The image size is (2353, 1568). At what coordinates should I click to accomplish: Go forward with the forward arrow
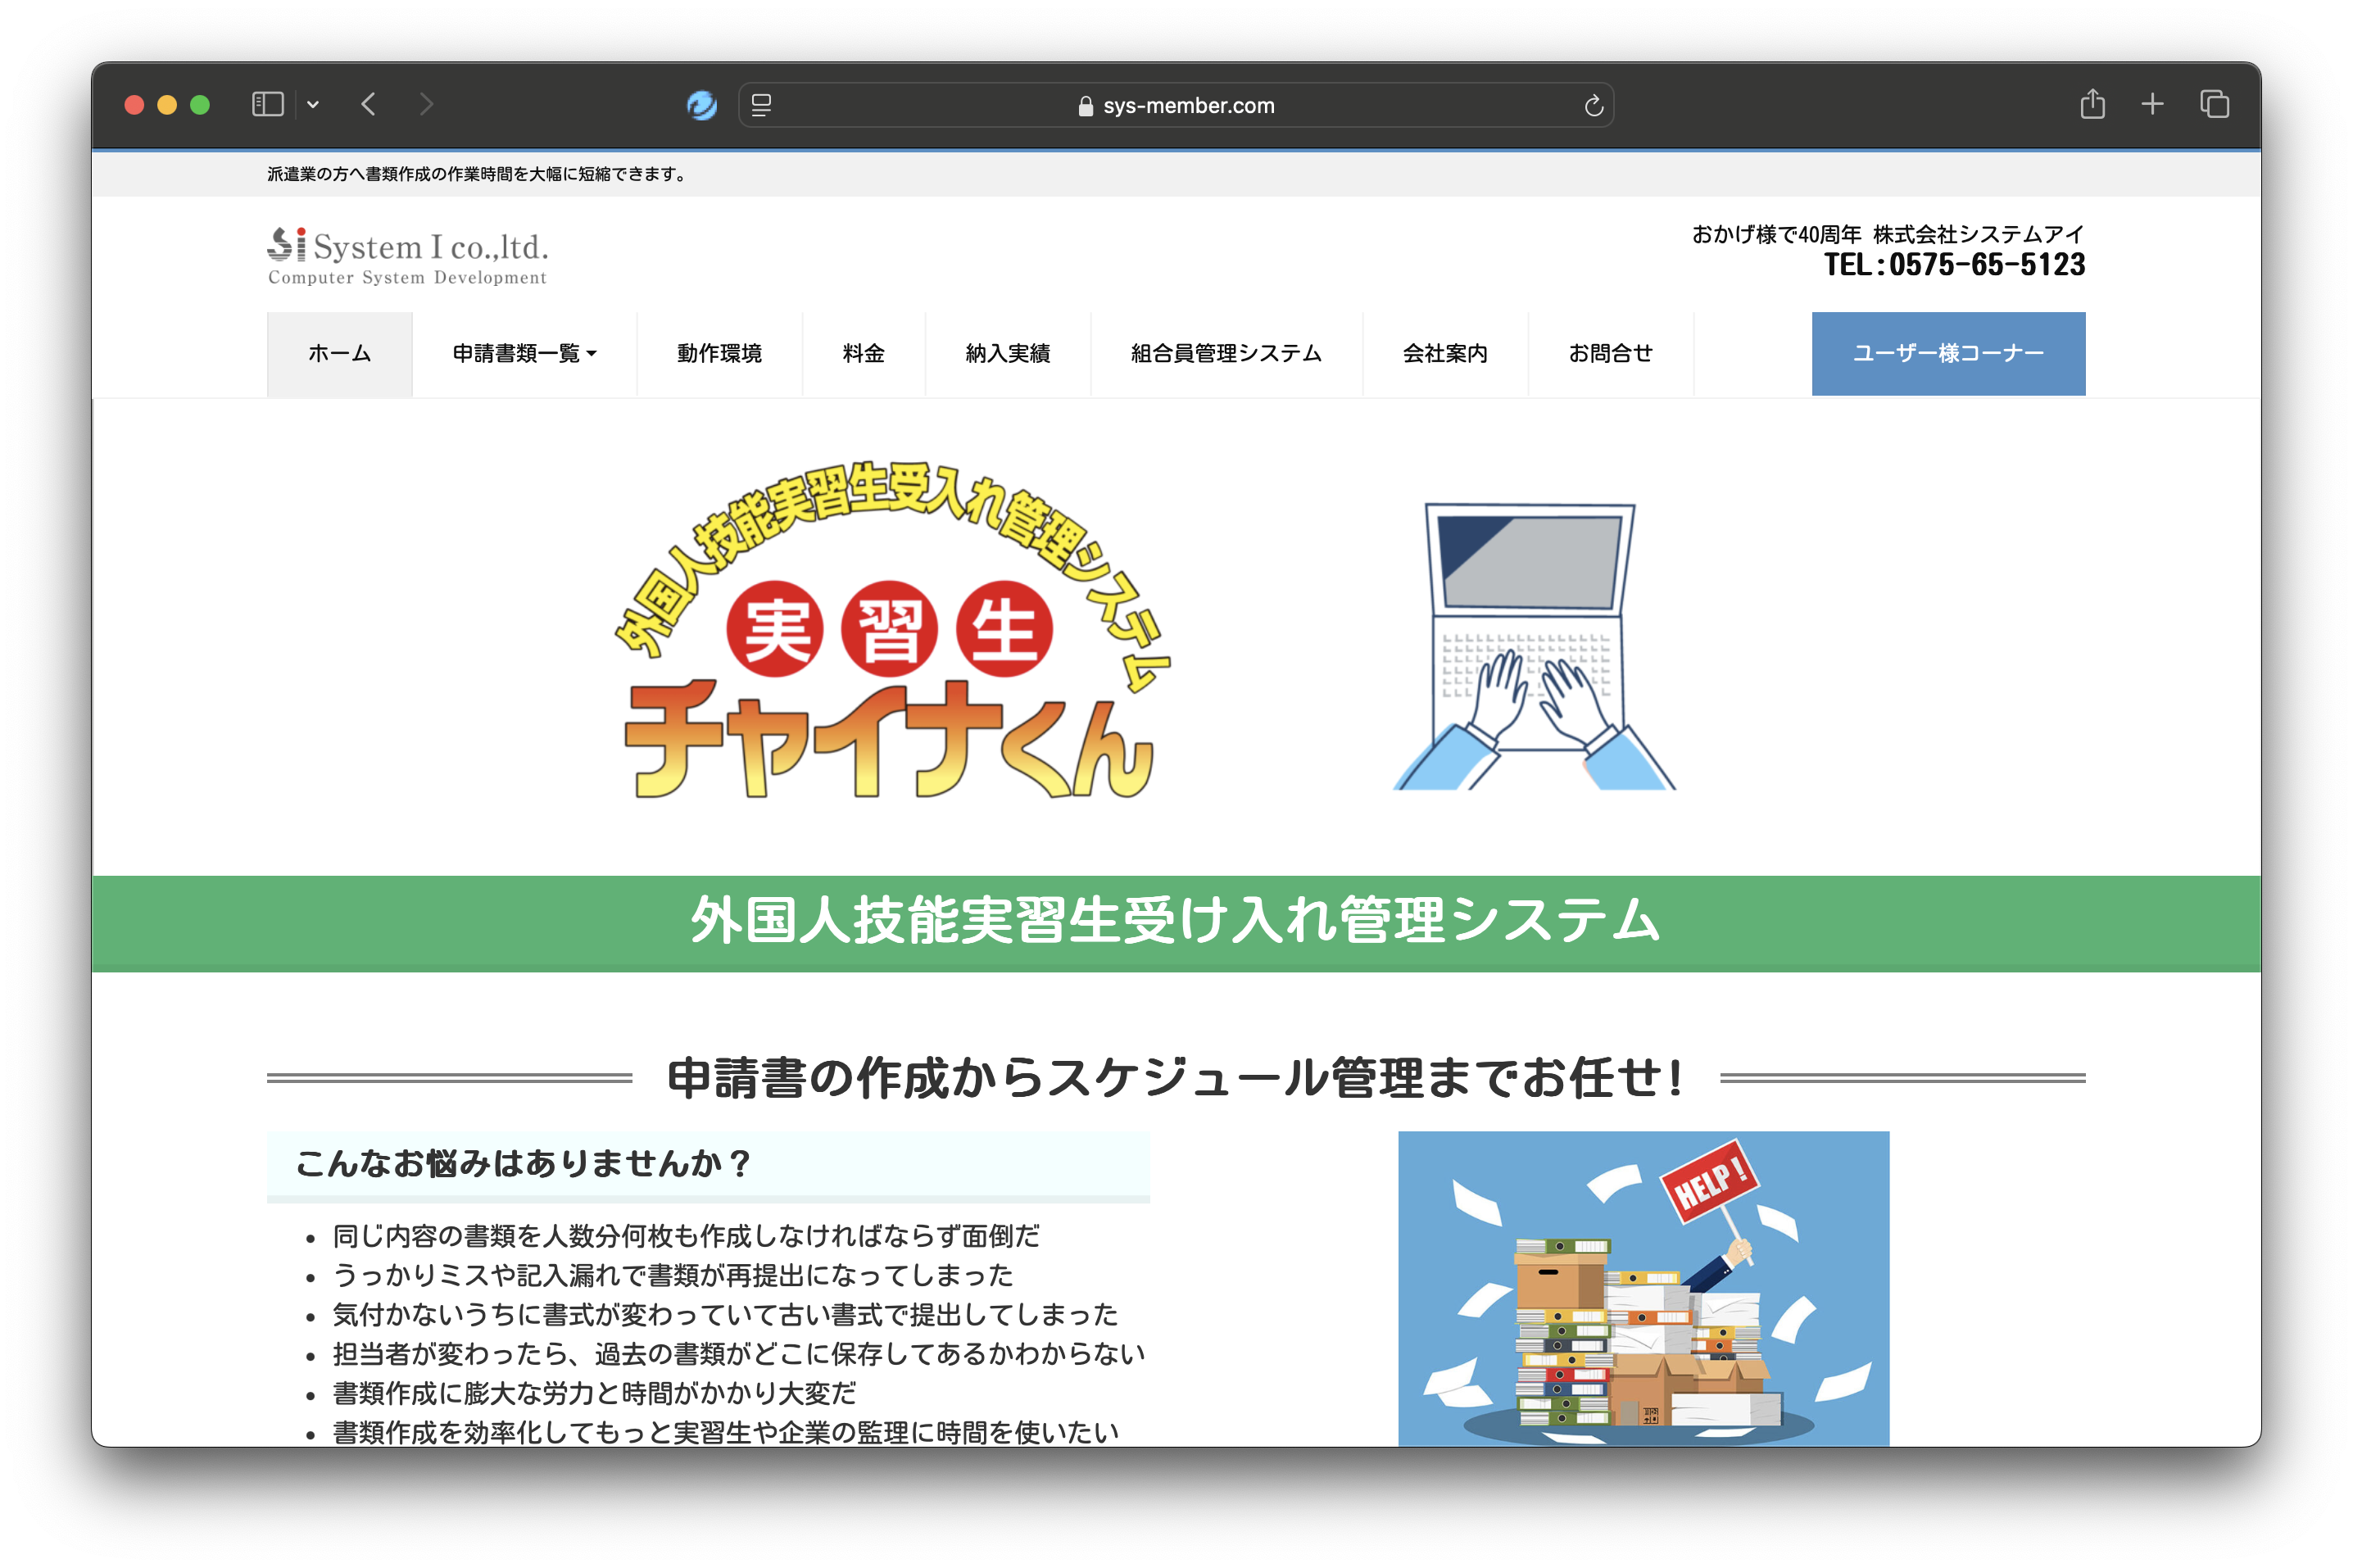[426, 104]
